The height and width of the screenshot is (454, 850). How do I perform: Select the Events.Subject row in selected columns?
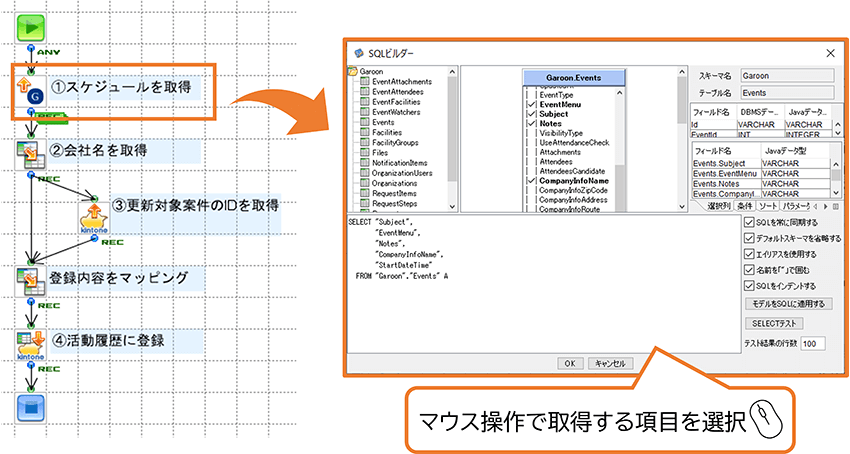[x=761, y=163]
